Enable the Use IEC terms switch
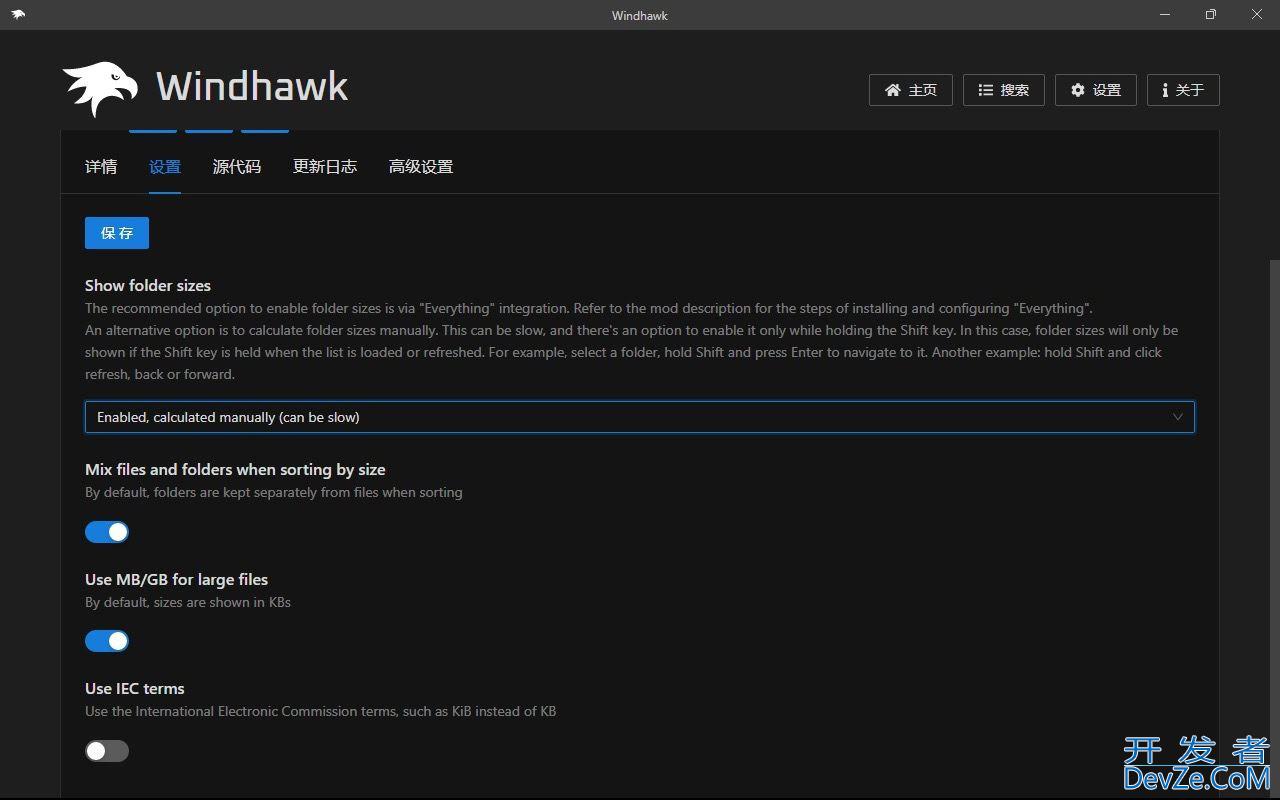The height and width of the screenshot is (800, 1280). [107, 751]
